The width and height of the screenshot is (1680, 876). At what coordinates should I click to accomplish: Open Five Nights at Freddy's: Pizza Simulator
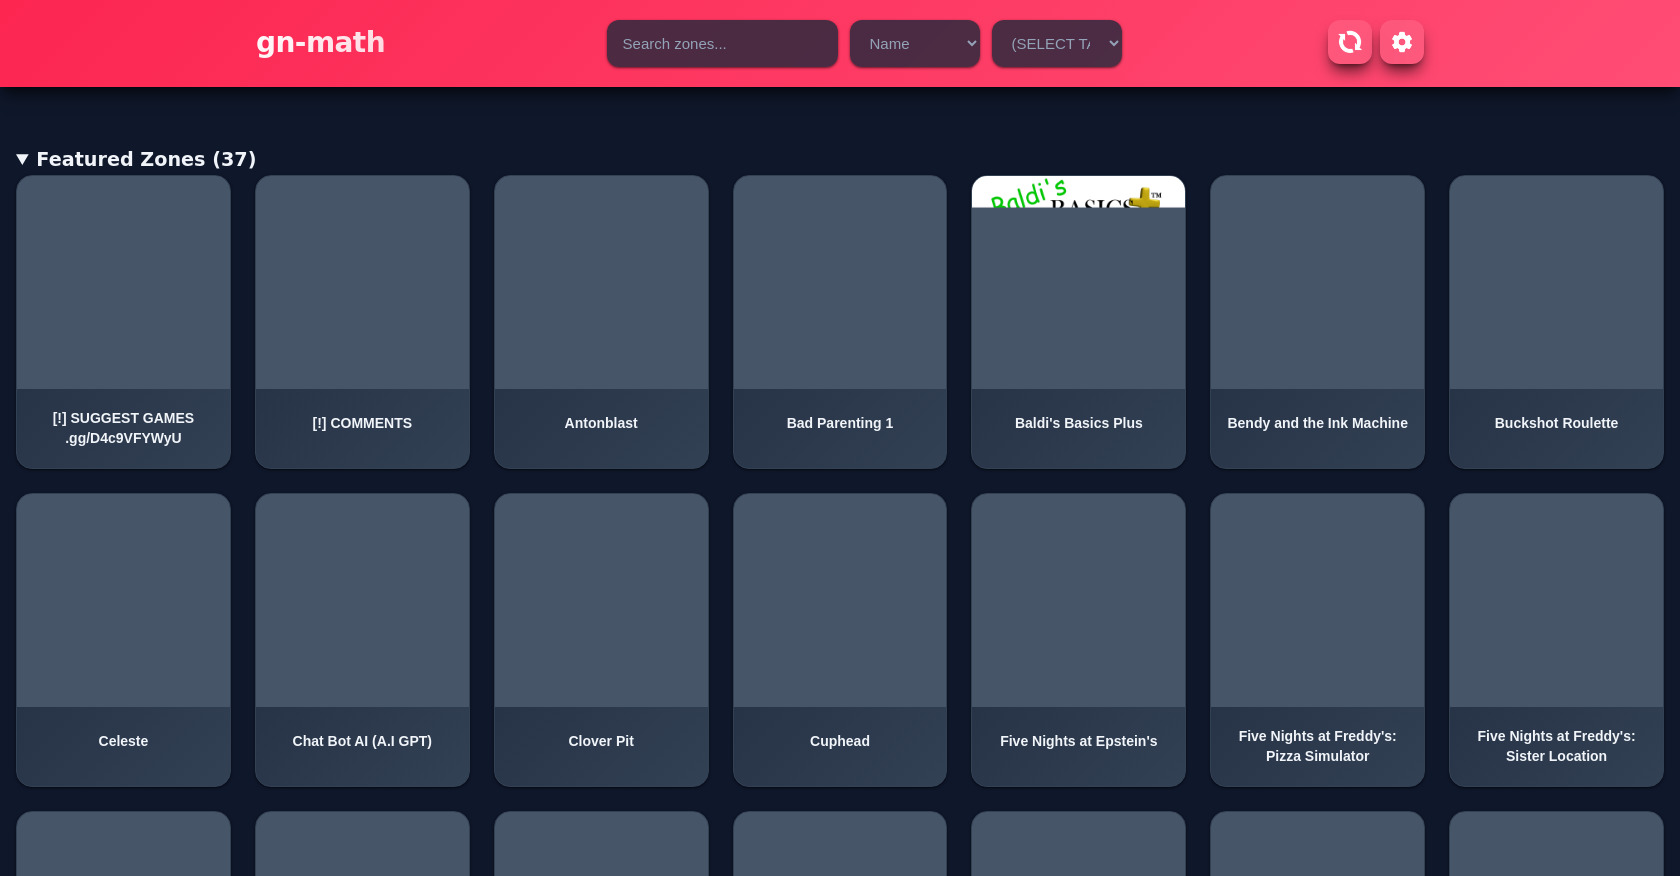[x=1317, y=640]
